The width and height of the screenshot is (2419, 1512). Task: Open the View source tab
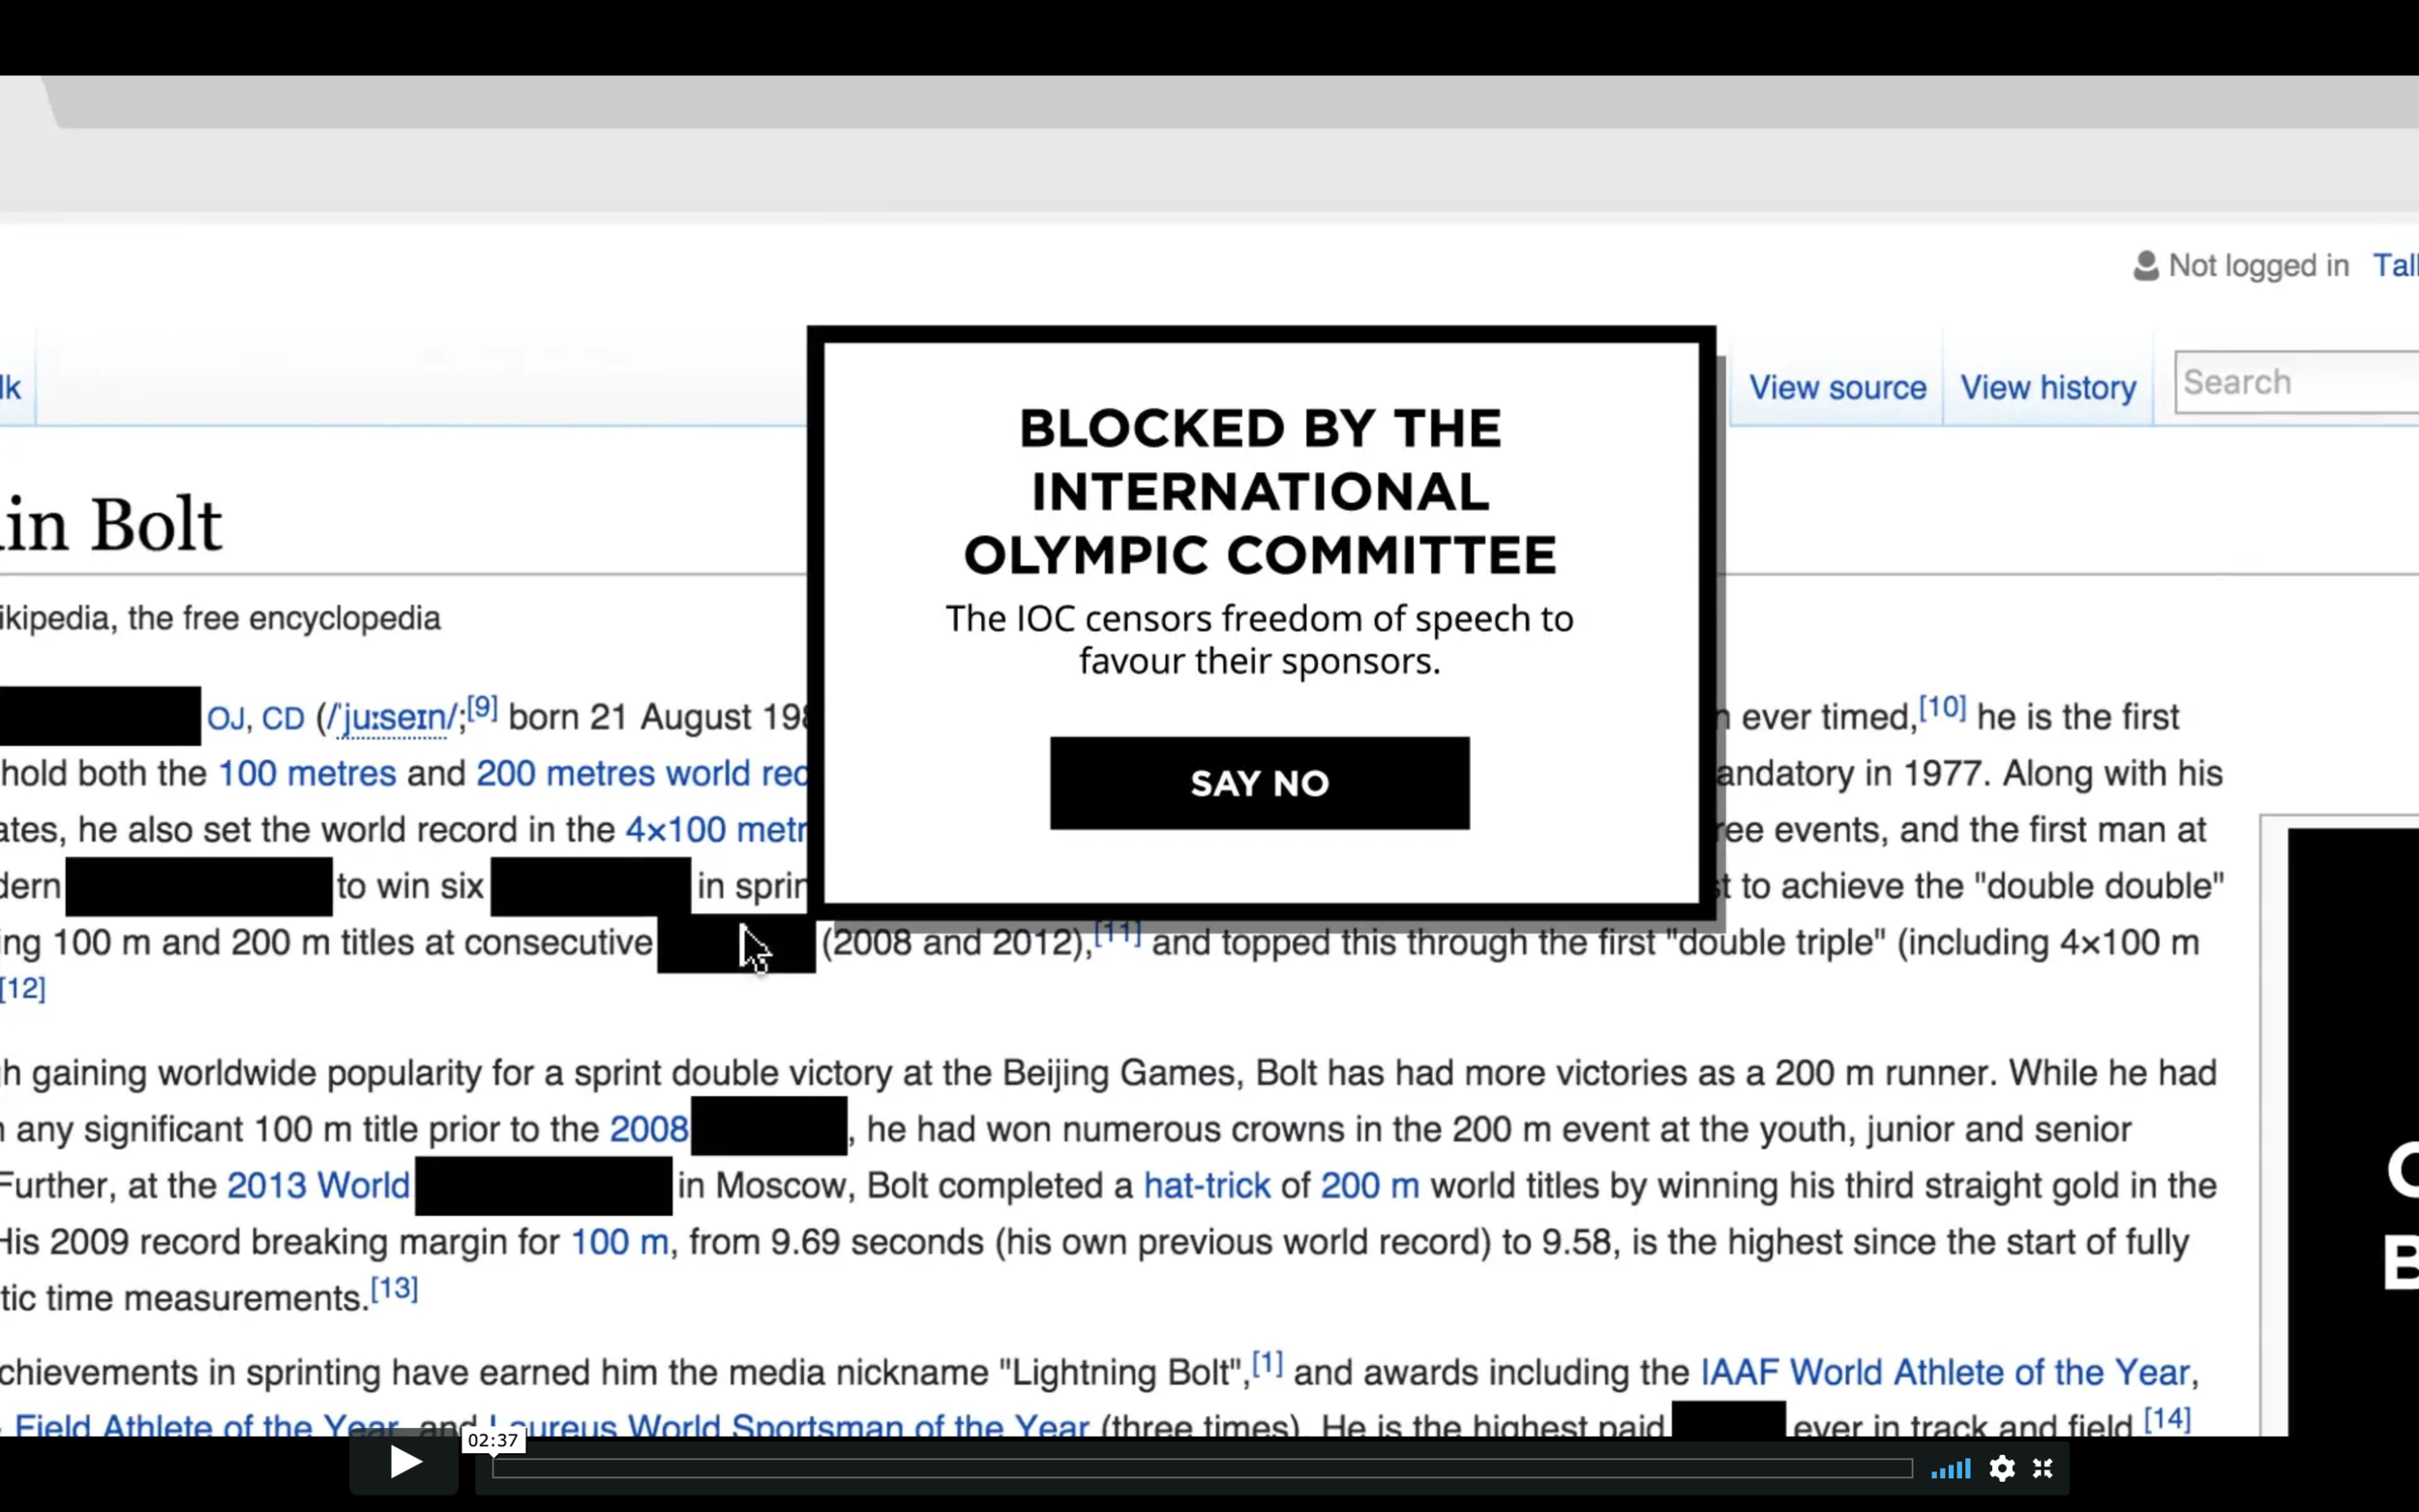(x=1837, y=388)
